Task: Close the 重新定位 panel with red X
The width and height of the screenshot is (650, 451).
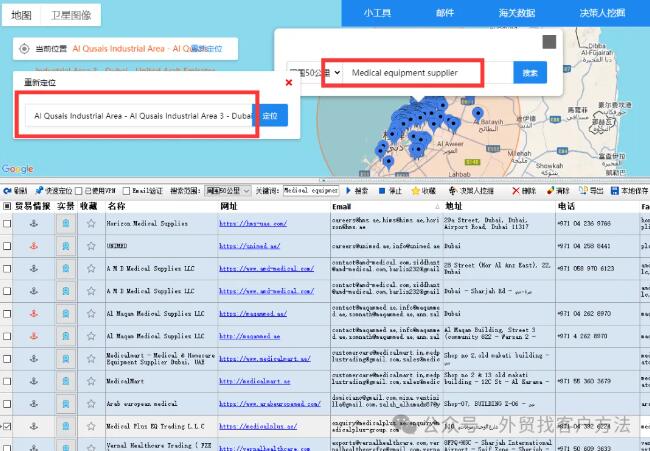Action: [x=289, y=82]
